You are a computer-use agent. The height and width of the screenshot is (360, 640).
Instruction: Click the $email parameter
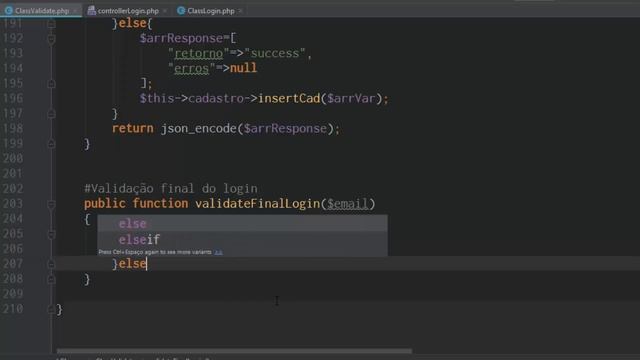point(347,204)
